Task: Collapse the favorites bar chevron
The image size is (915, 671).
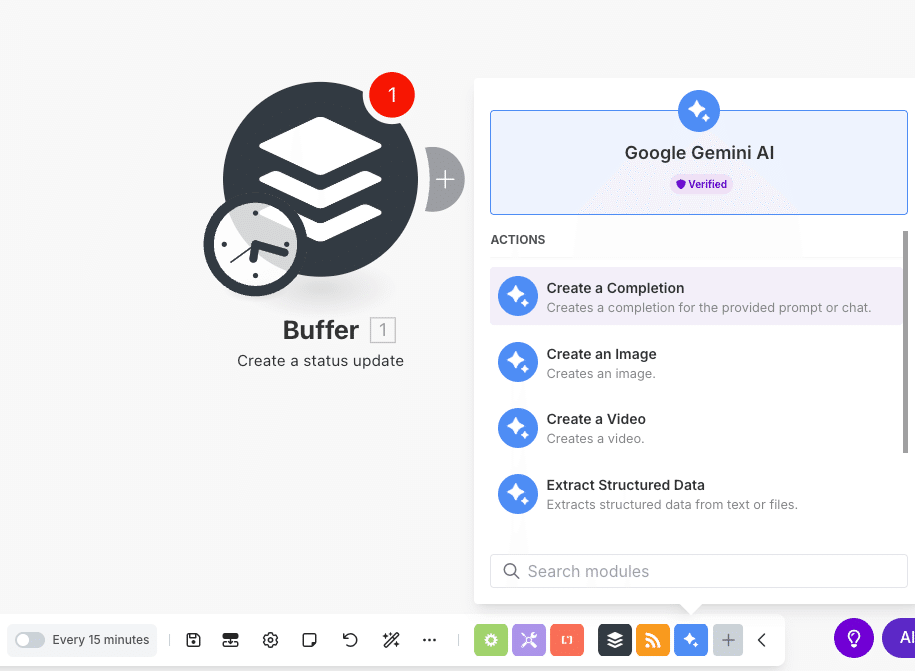Action: pyautogui.click(x=762, y=640)
